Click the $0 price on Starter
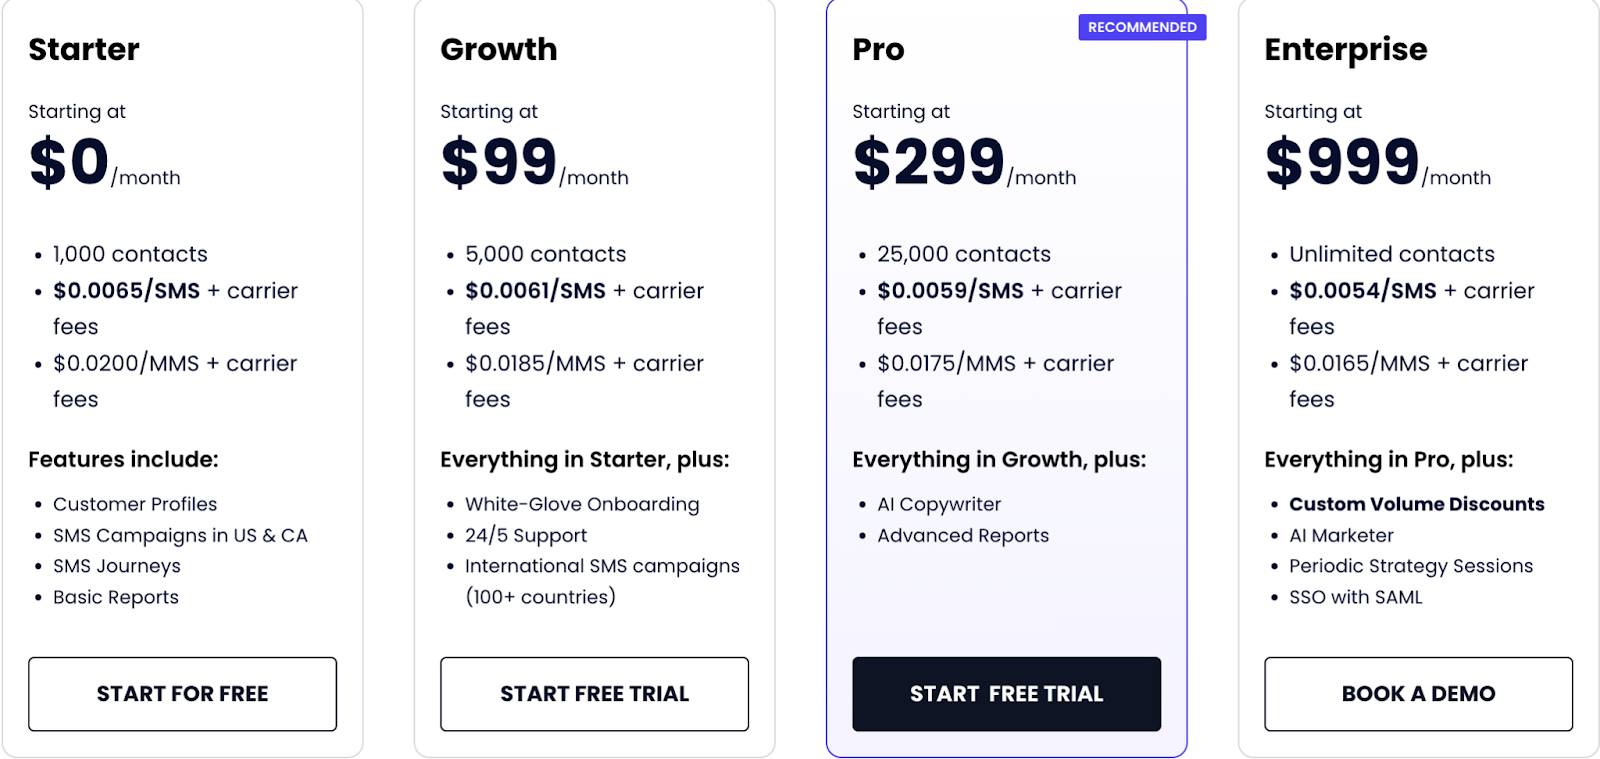The height and width of the screenshot is (759, 1600). click(x=69, y=162)
